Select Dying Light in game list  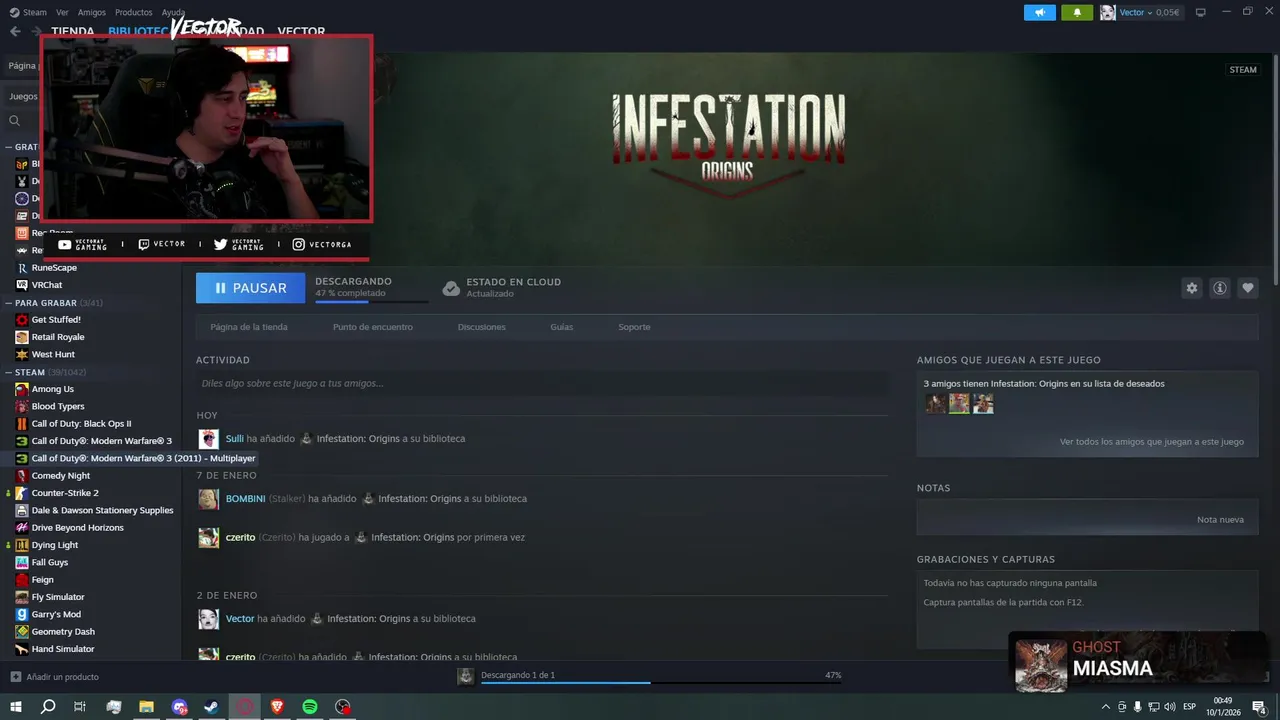click(x=54, y=545)
